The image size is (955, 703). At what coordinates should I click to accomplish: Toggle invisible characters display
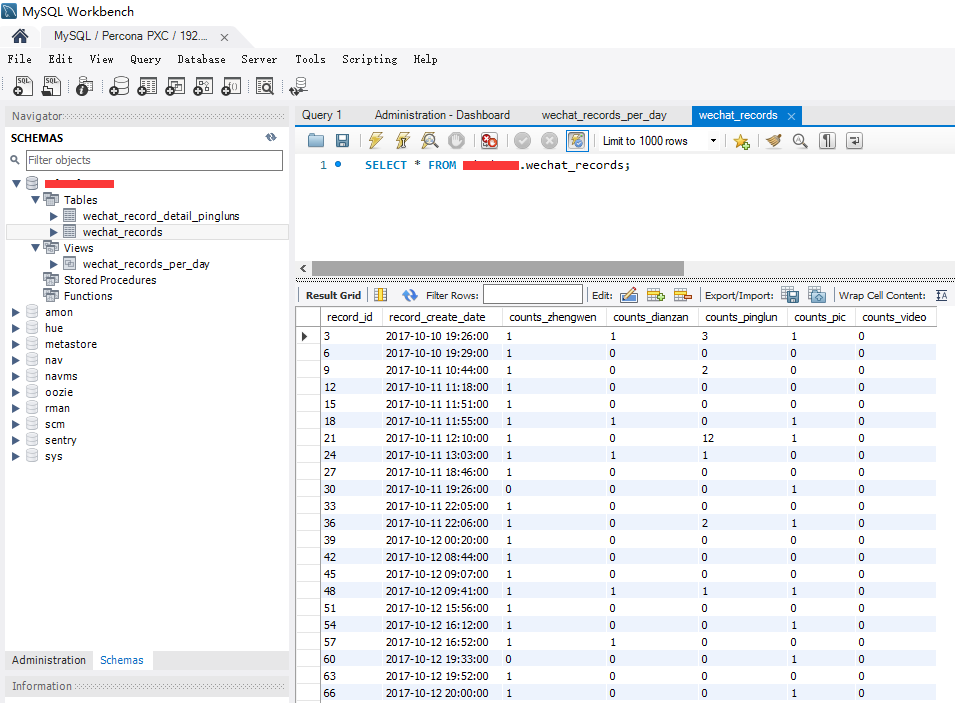[827, 141]
